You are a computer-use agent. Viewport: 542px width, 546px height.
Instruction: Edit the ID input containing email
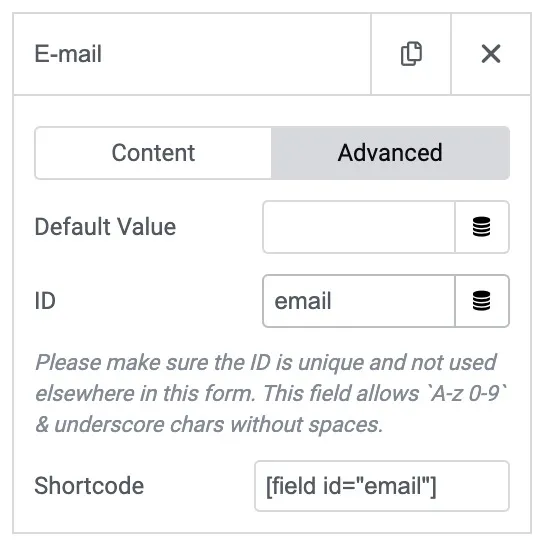pyautogui.click(x=359, y=301)
